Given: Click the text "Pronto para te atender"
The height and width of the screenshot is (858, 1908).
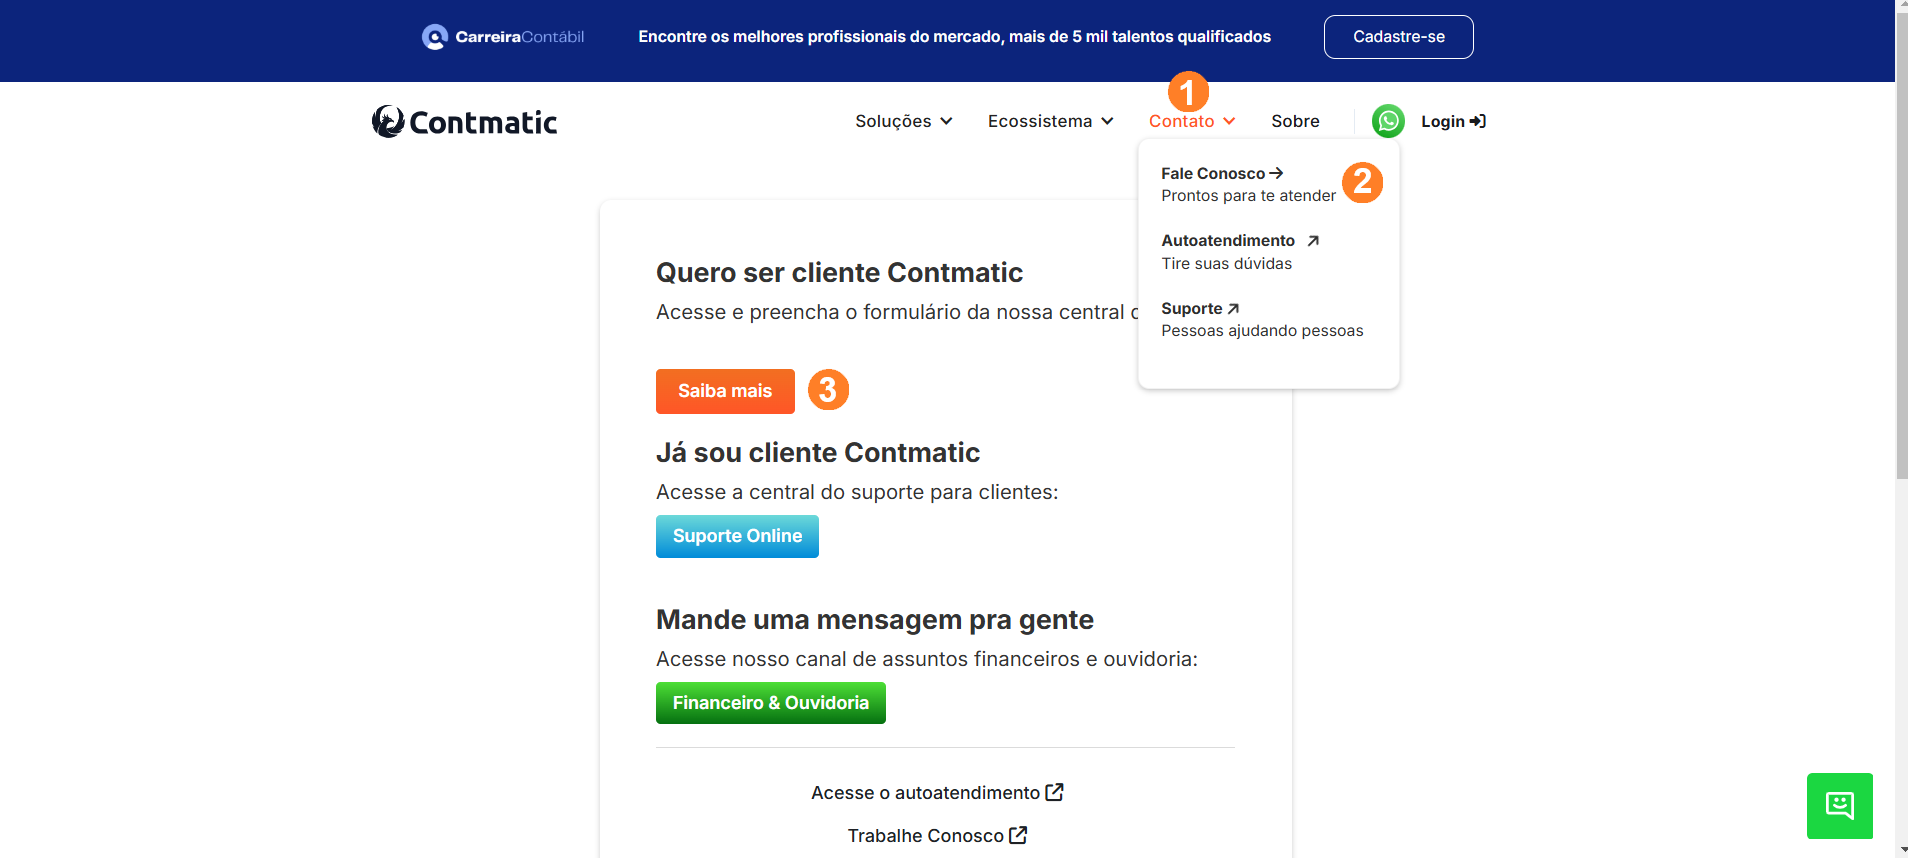Looking at the screenshot, I should pos(1248,196).
